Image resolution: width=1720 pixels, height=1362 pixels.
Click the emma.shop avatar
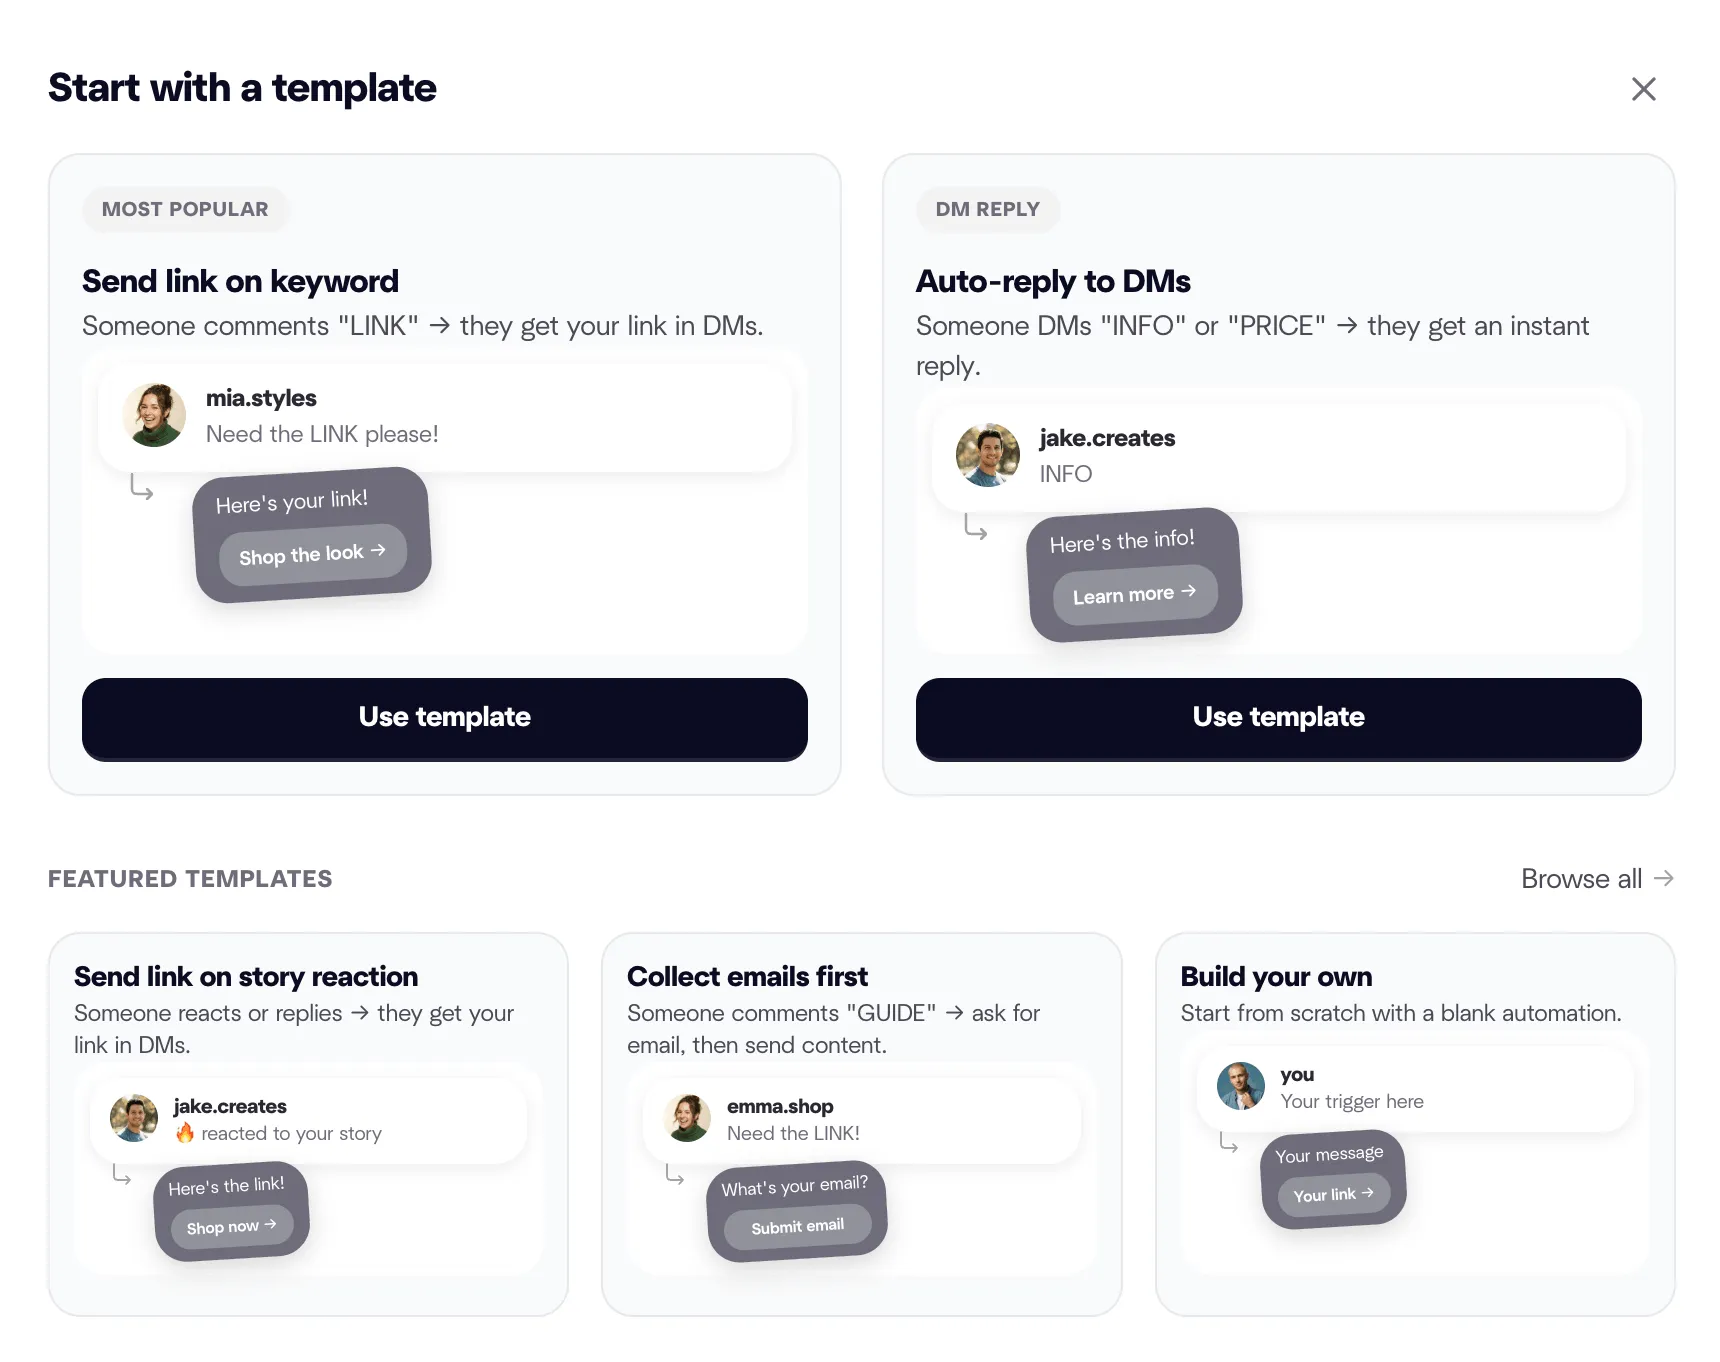(x=687, y=1119)
